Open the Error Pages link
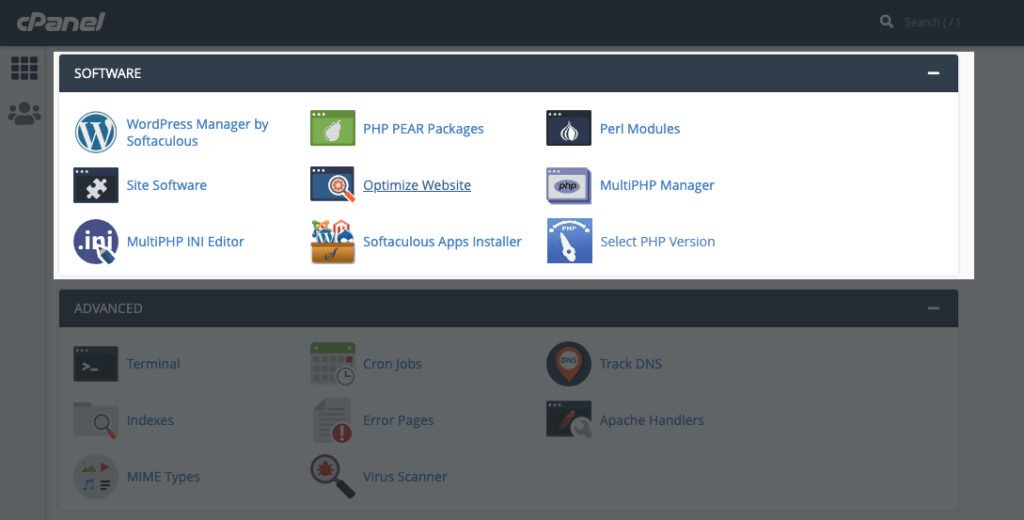The height and width of the screenshot is (520, 1024). tap(398, 421)
